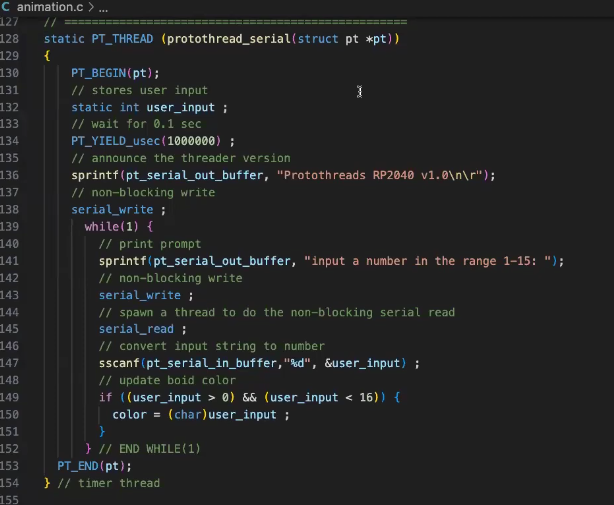Click line number 149 in the gutter

tap(11, 398)
